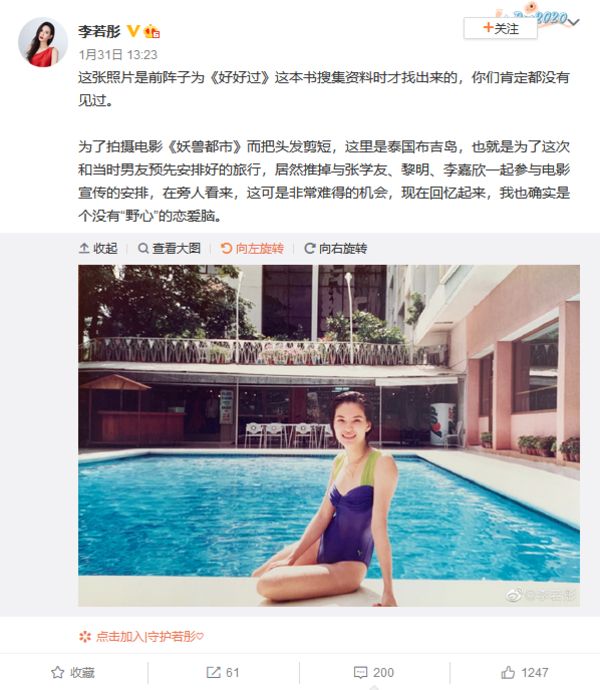Open the 李若彤 username link
Image resolution: width=600 pixels, height=690 pixels.
click(x=99, y=31)
